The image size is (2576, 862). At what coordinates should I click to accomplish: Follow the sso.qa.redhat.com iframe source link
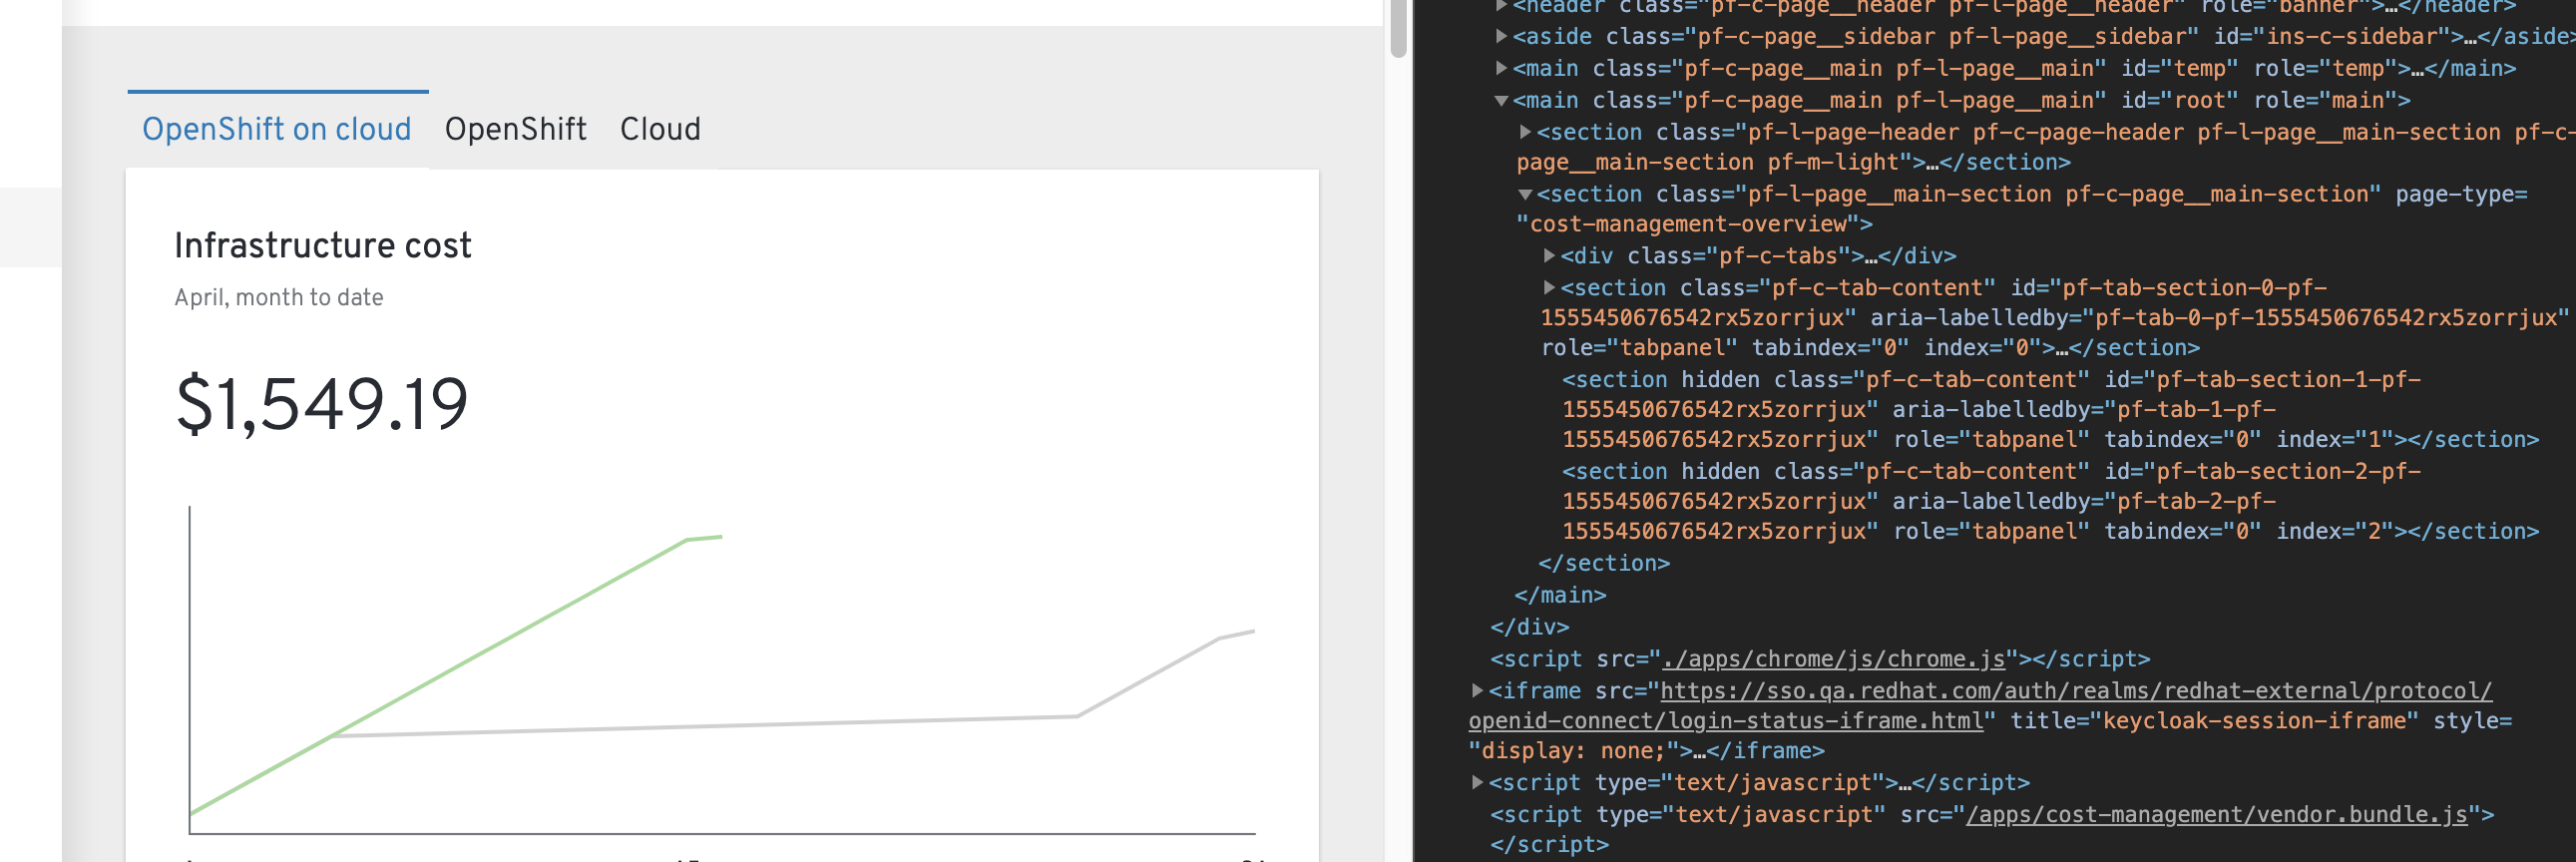click(x=1980, y=706)
